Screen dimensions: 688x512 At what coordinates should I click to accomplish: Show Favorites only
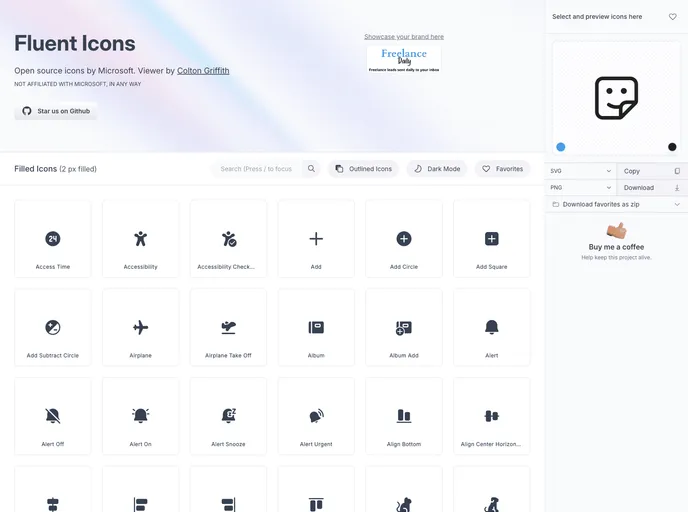pos(502,169)
